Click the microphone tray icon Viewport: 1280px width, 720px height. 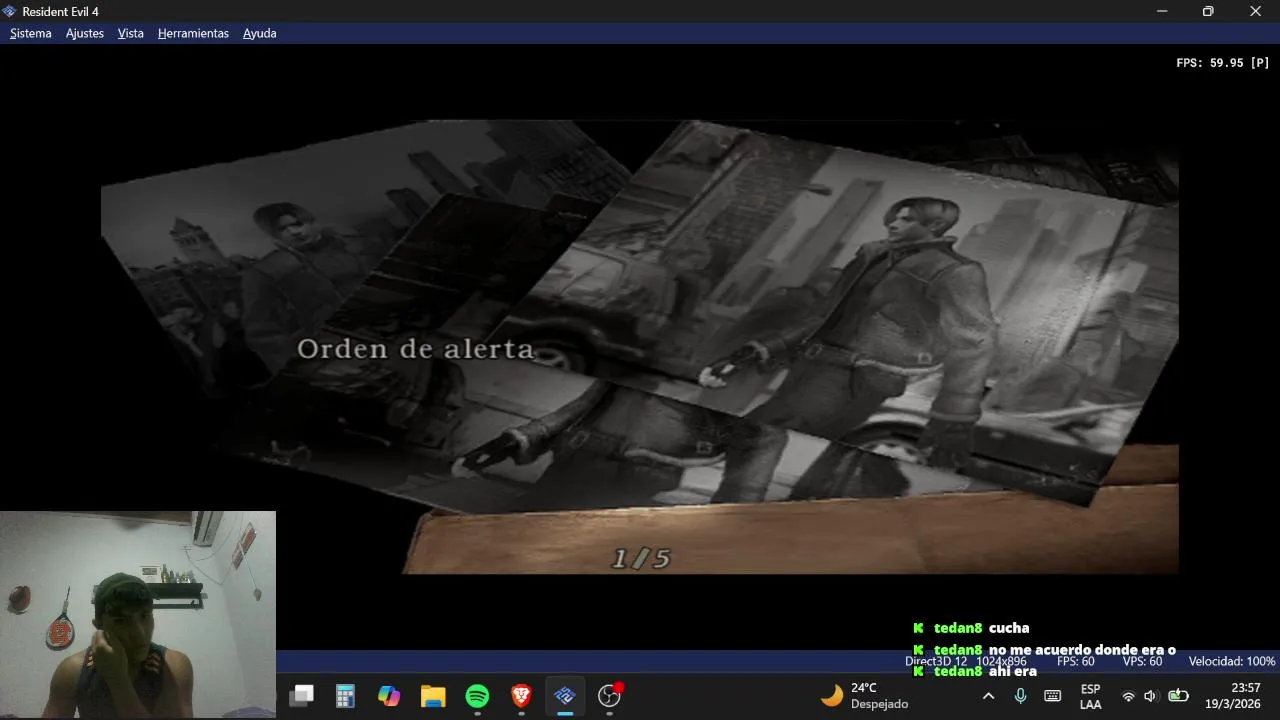tap(1020, 696)
